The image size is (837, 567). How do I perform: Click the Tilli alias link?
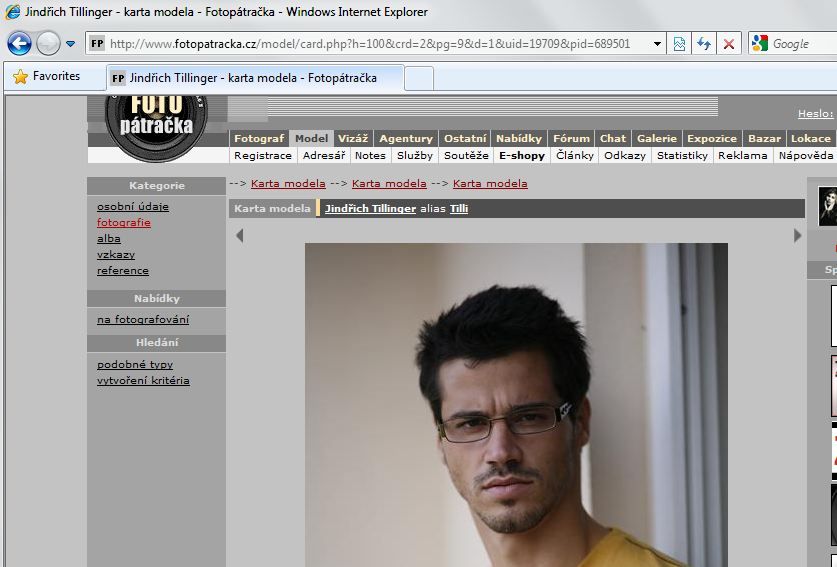tap(459, 209)
